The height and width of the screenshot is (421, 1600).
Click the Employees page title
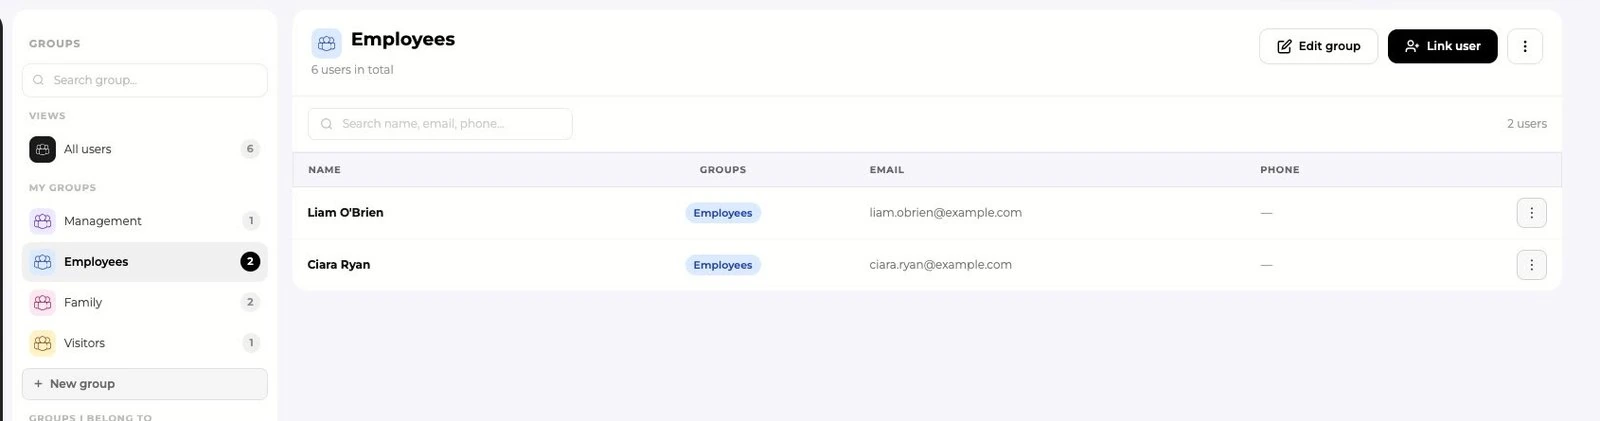(403, 39)
